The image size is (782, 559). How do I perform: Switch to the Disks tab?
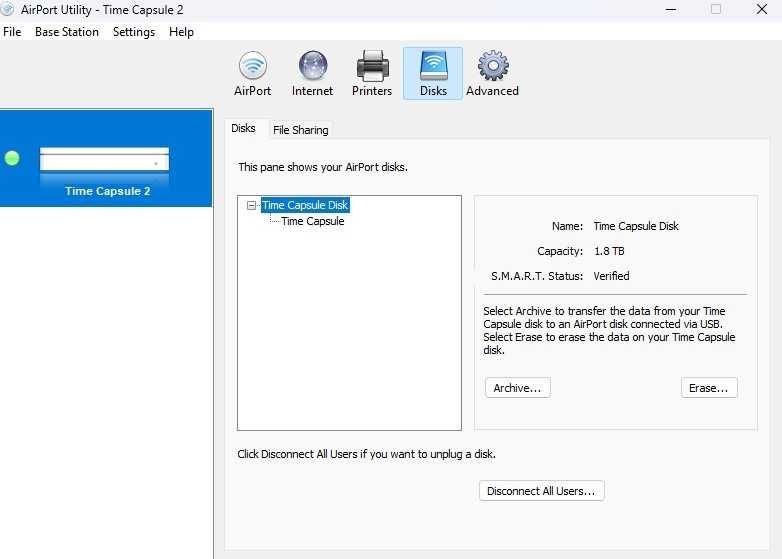[243, 129]
